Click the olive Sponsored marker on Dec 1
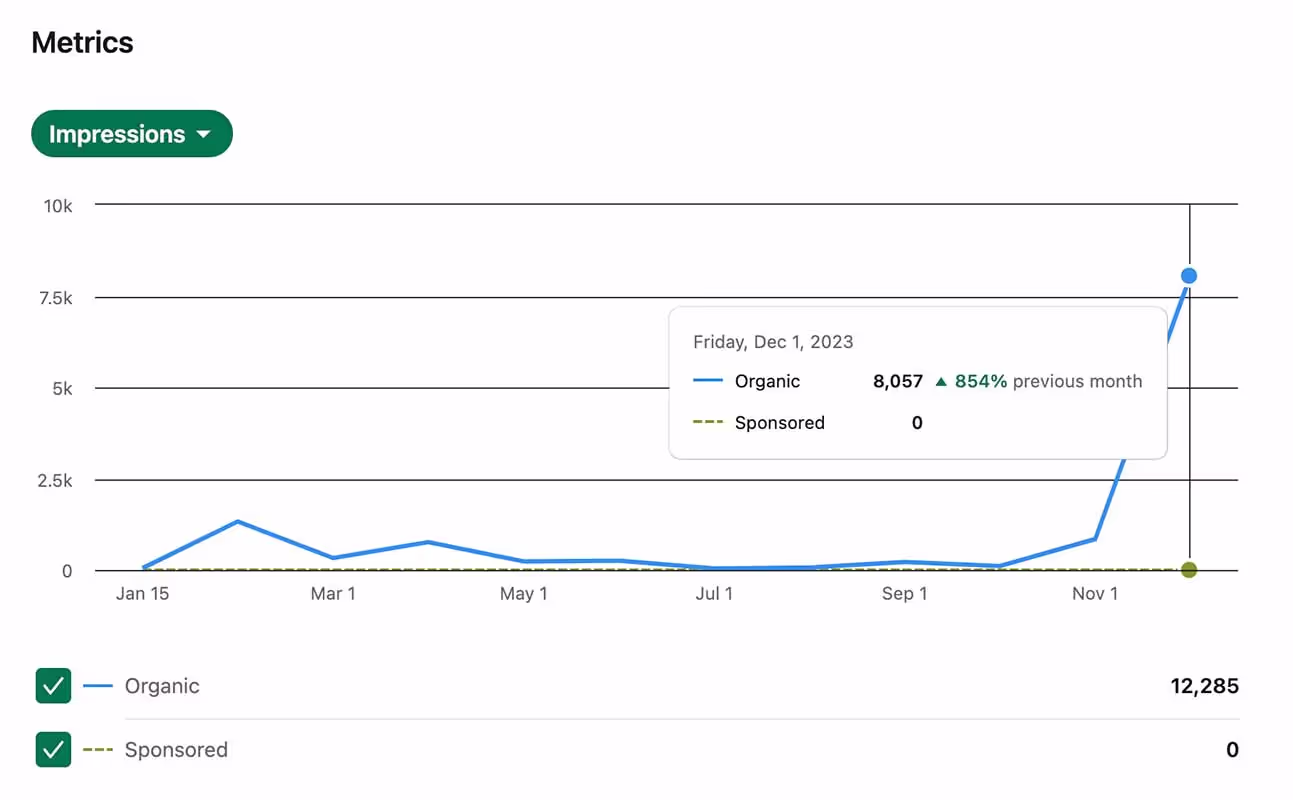 tap(1188, 570)
